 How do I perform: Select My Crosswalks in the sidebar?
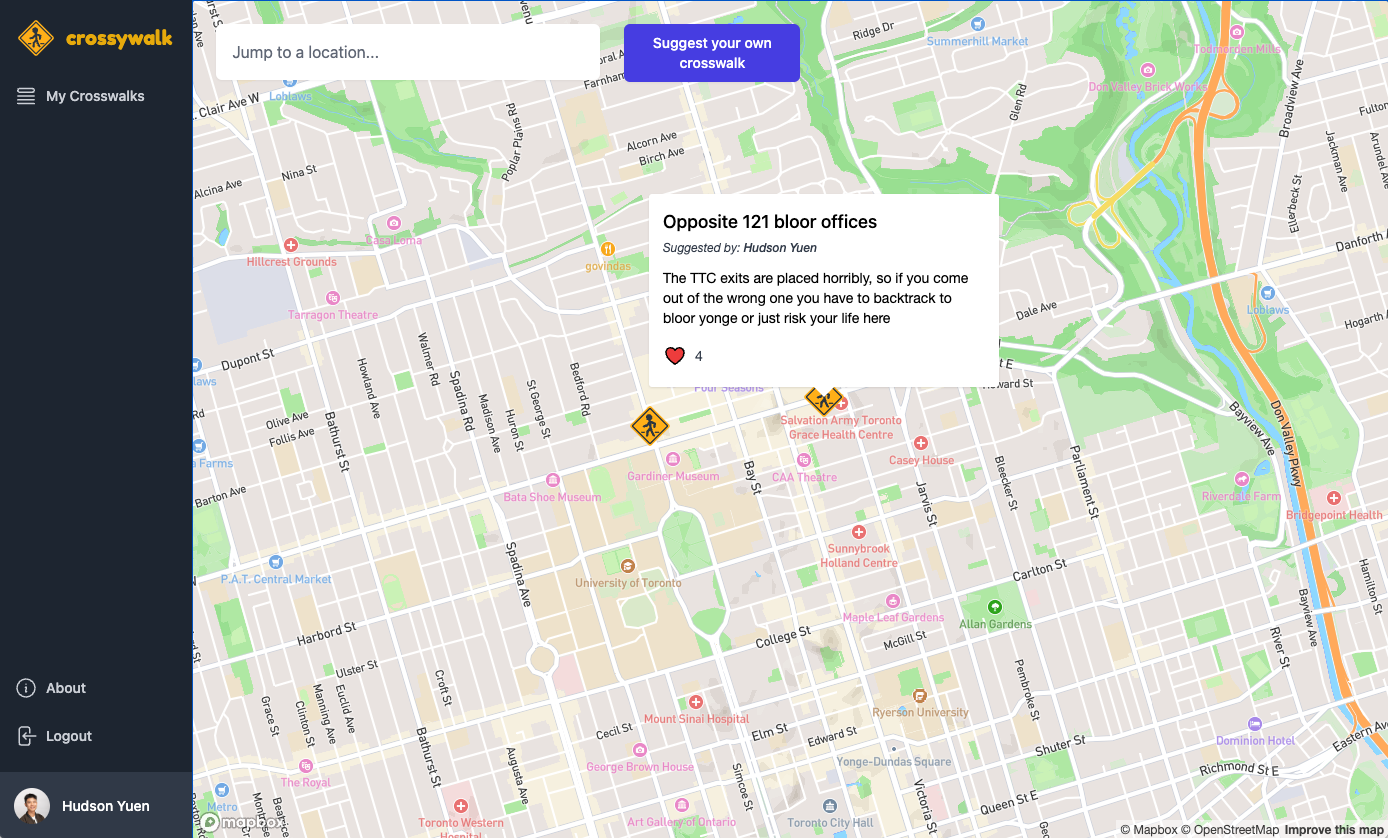pos(95,95)
